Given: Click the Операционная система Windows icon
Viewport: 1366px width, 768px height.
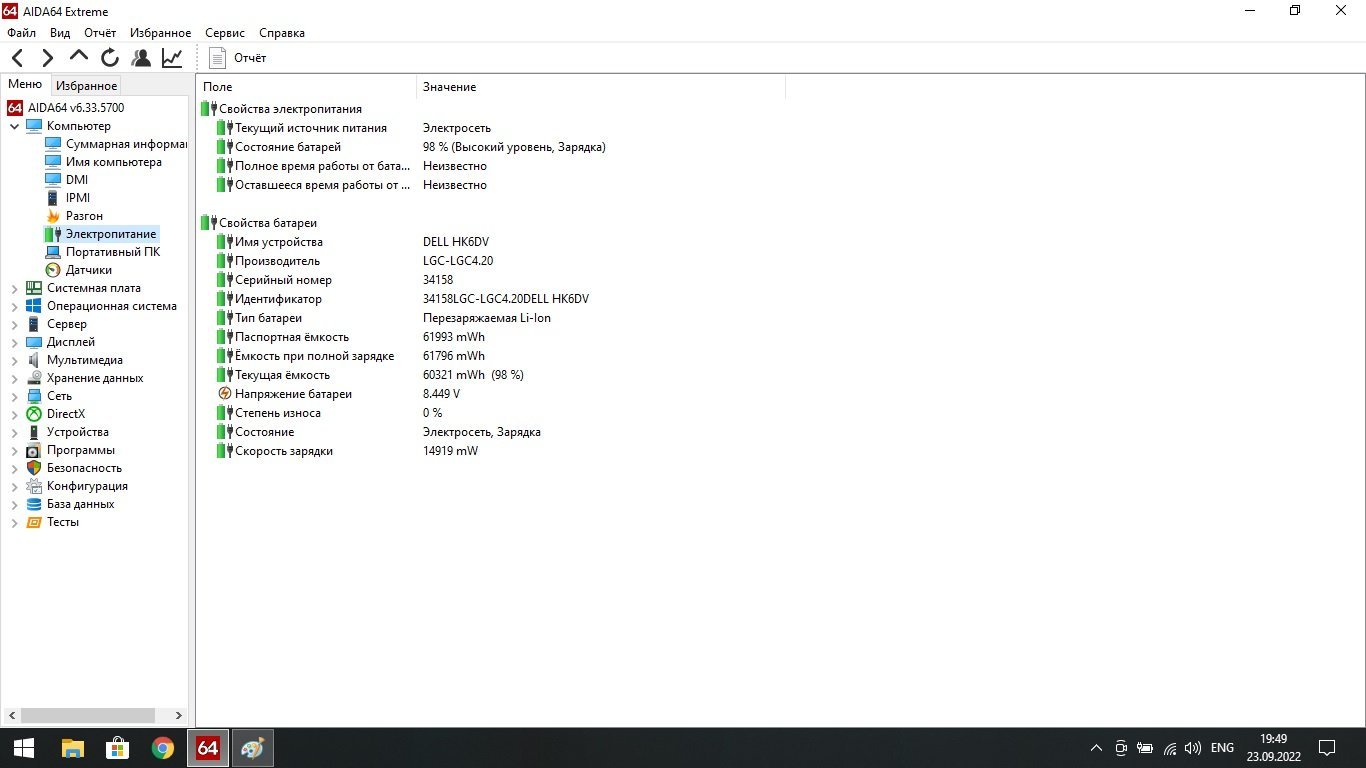Looking at the screenshot, I should click(x=34, y=306).
